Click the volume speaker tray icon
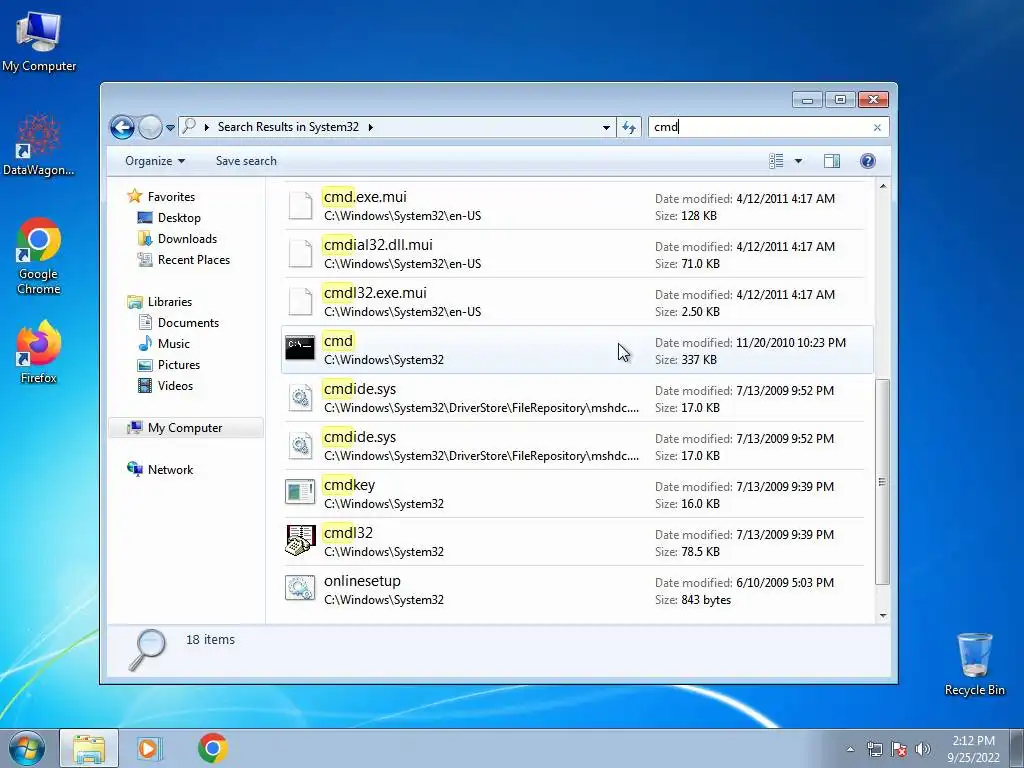 923,749
